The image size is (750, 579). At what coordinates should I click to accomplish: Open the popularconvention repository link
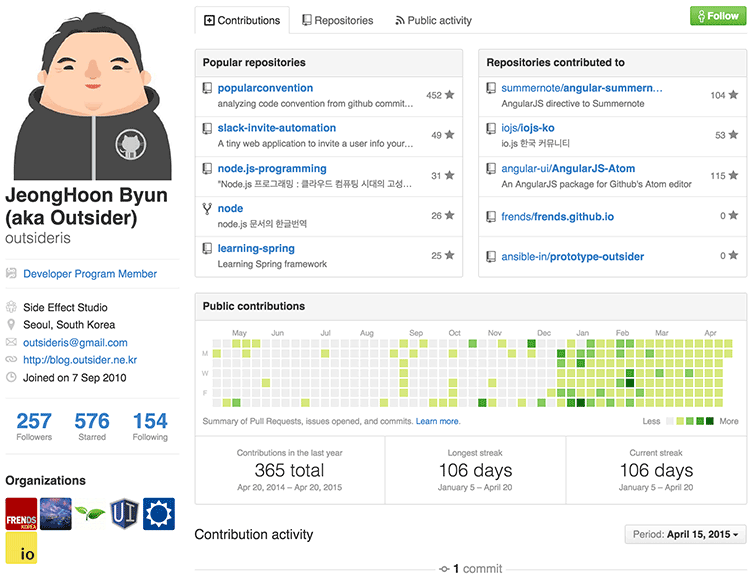point(265,88)
